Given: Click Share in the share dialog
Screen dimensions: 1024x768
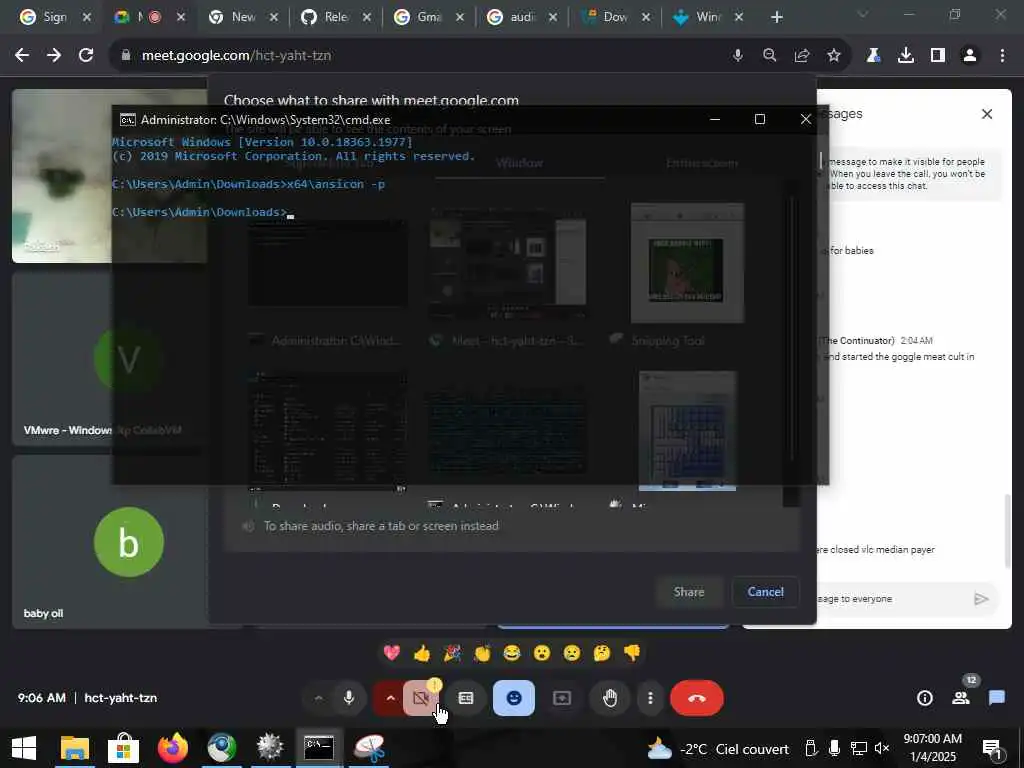Looking at the screenshot, I should coord(689,592).
